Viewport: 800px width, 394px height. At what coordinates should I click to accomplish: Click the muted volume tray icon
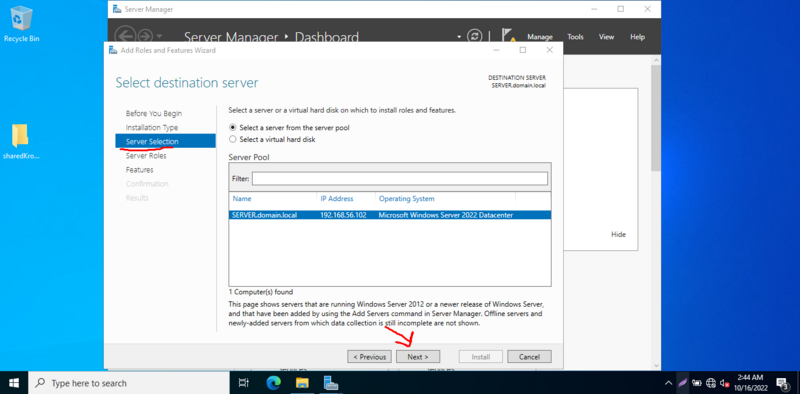(724, 383)
